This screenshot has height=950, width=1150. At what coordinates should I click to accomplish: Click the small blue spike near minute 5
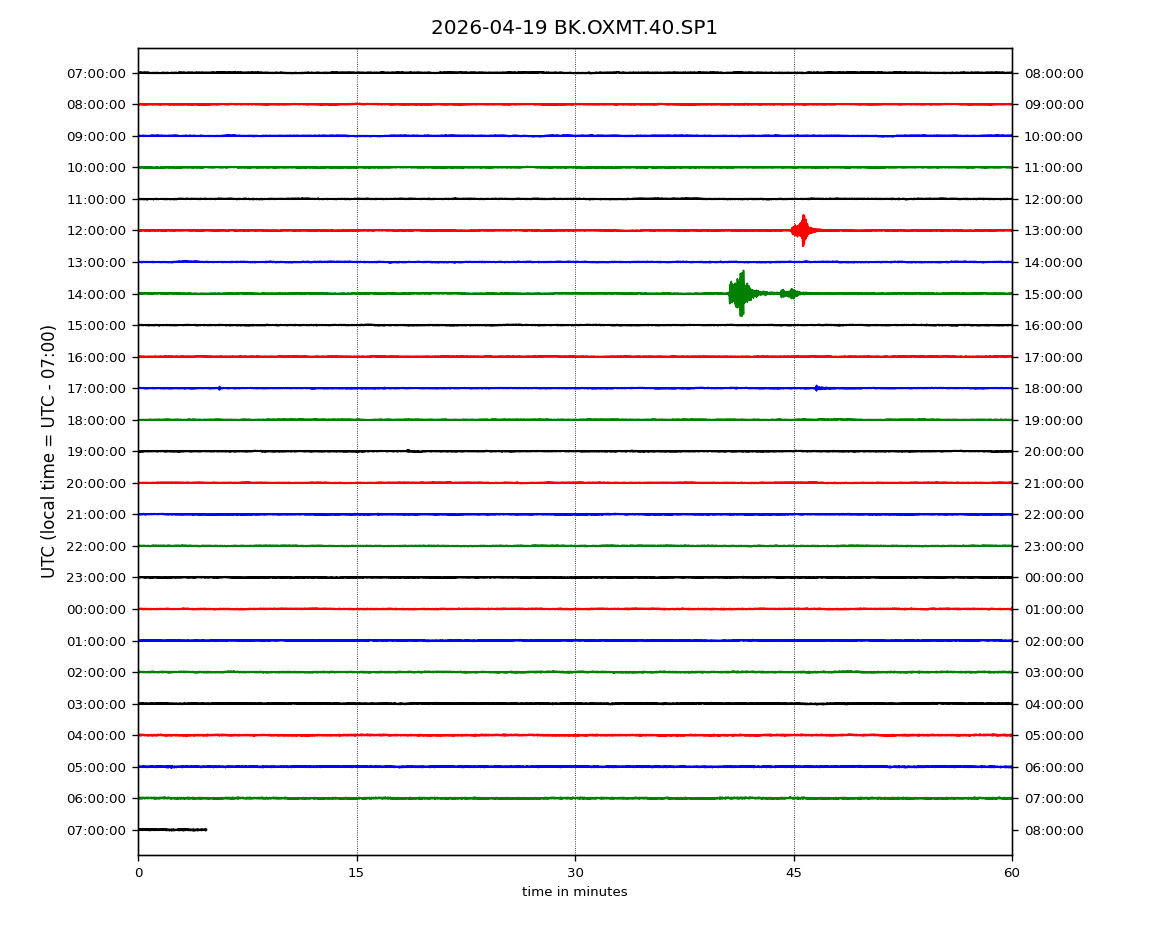pos(219,388)
